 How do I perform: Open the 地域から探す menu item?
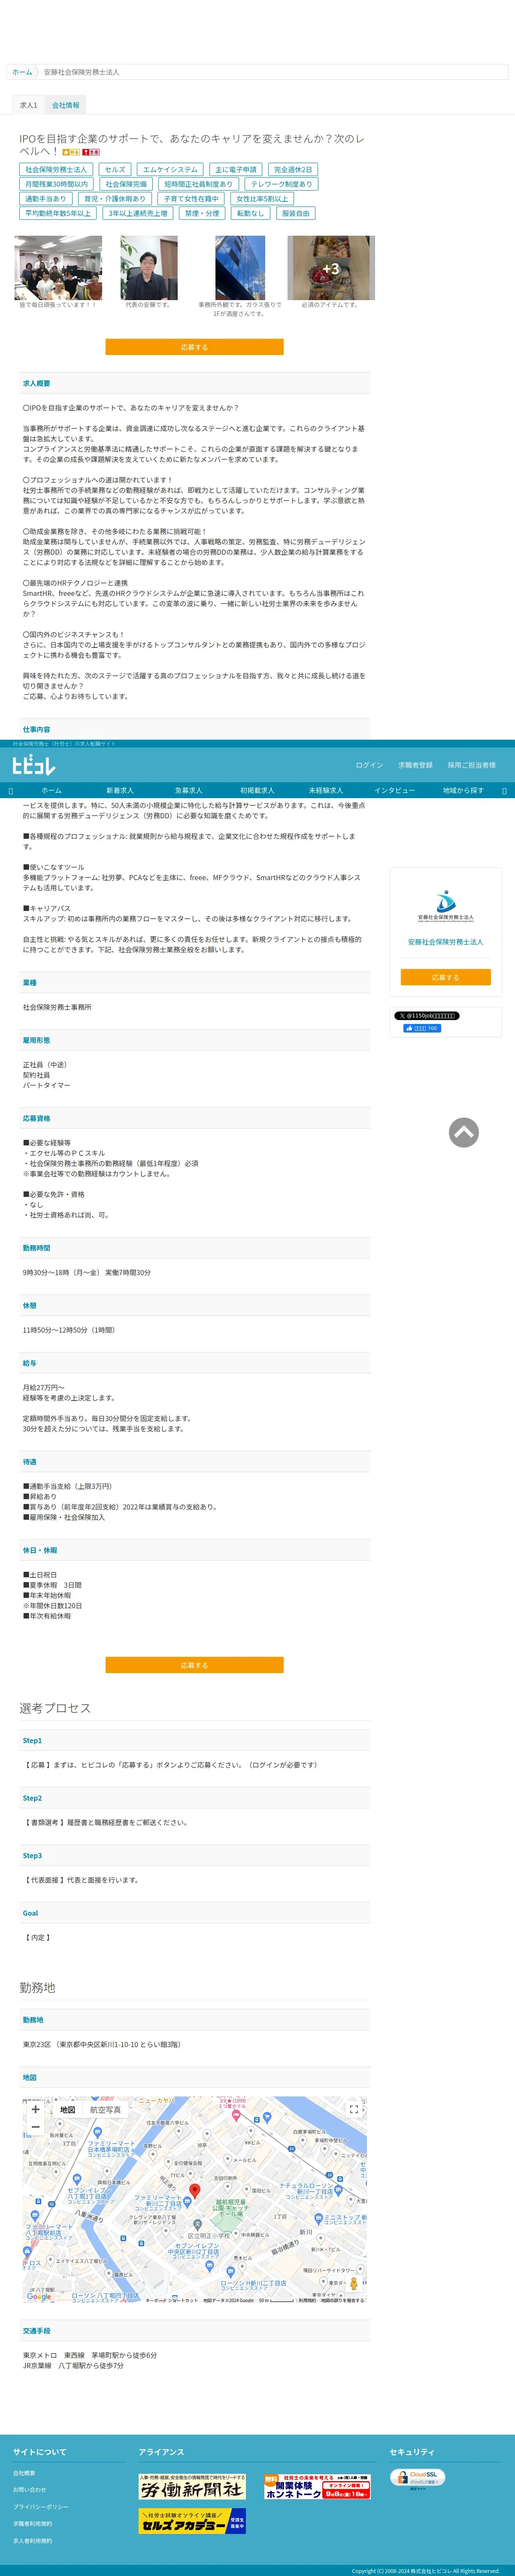pos(463,790)
